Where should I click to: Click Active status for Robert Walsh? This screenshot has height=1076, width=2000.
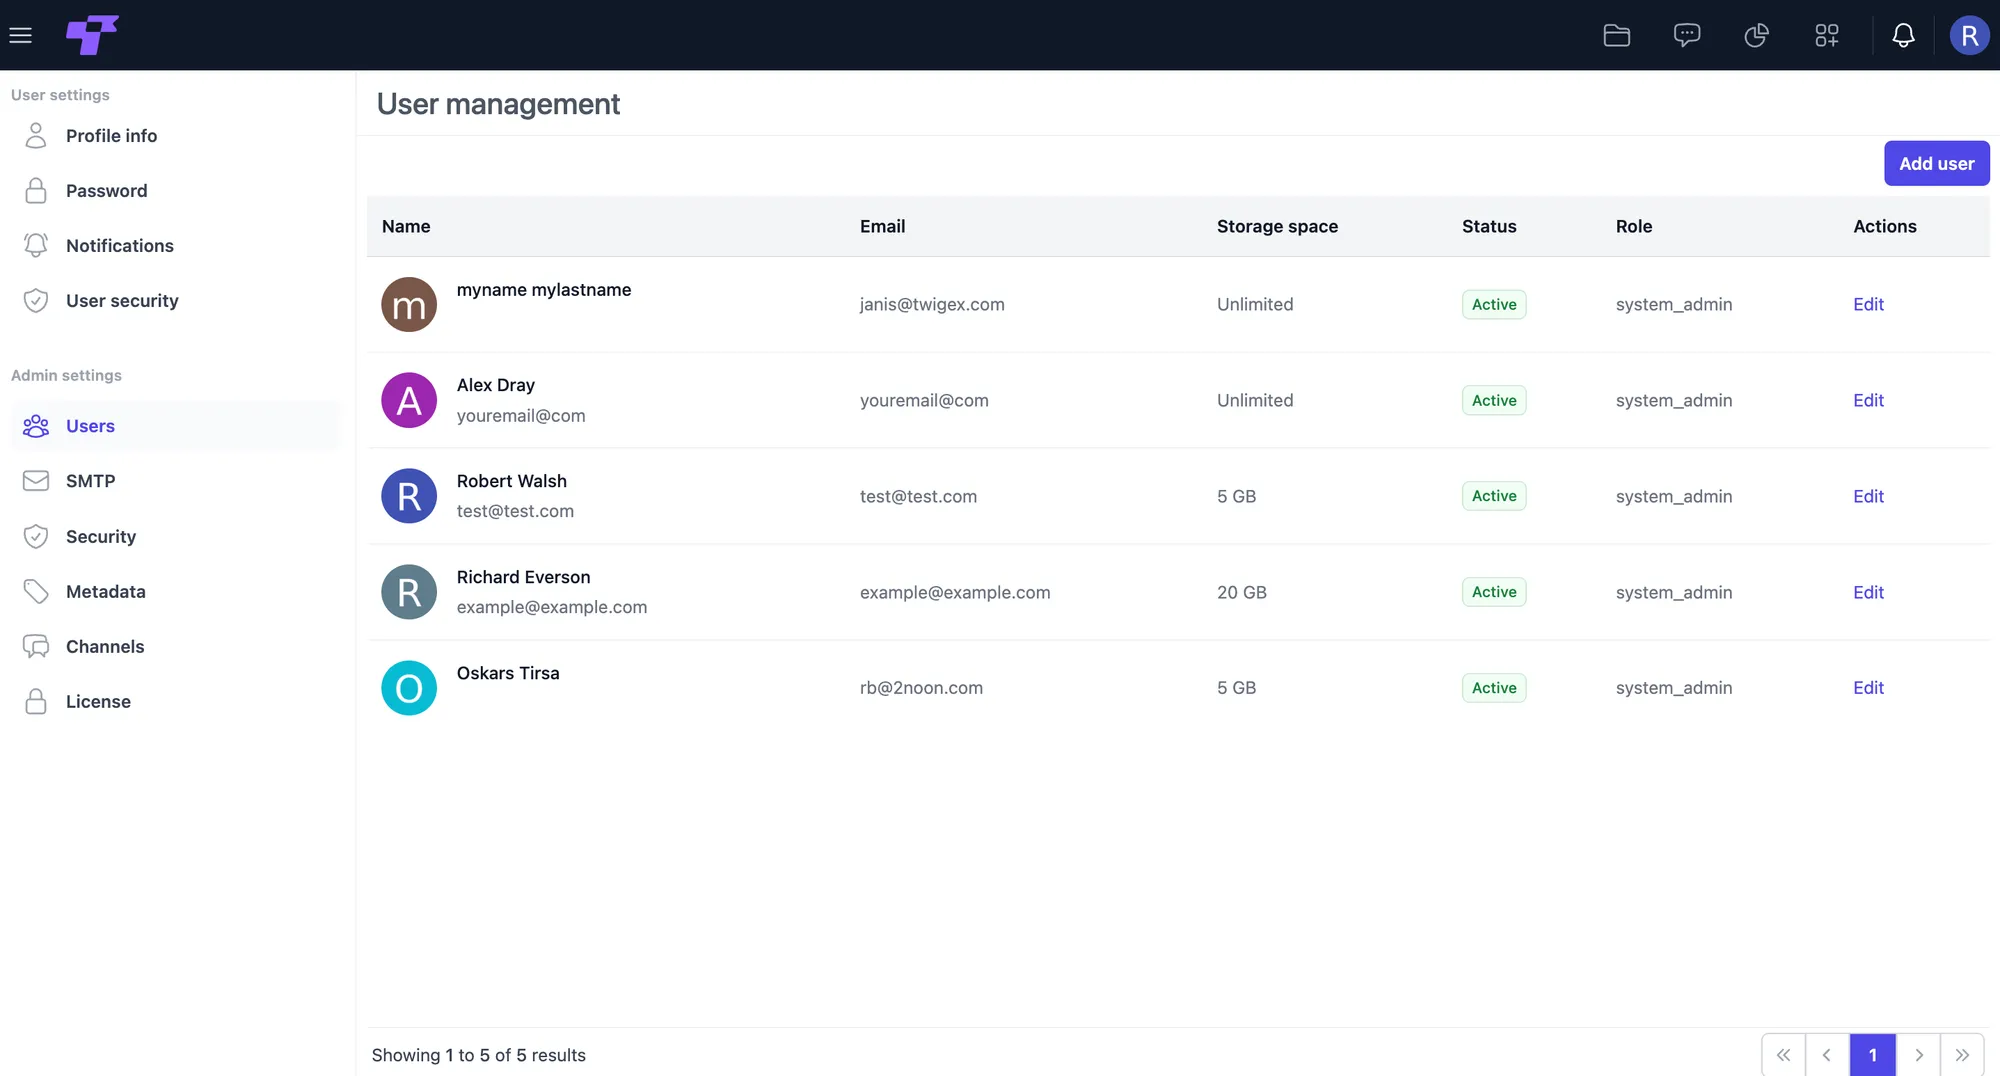[1494, 496]
